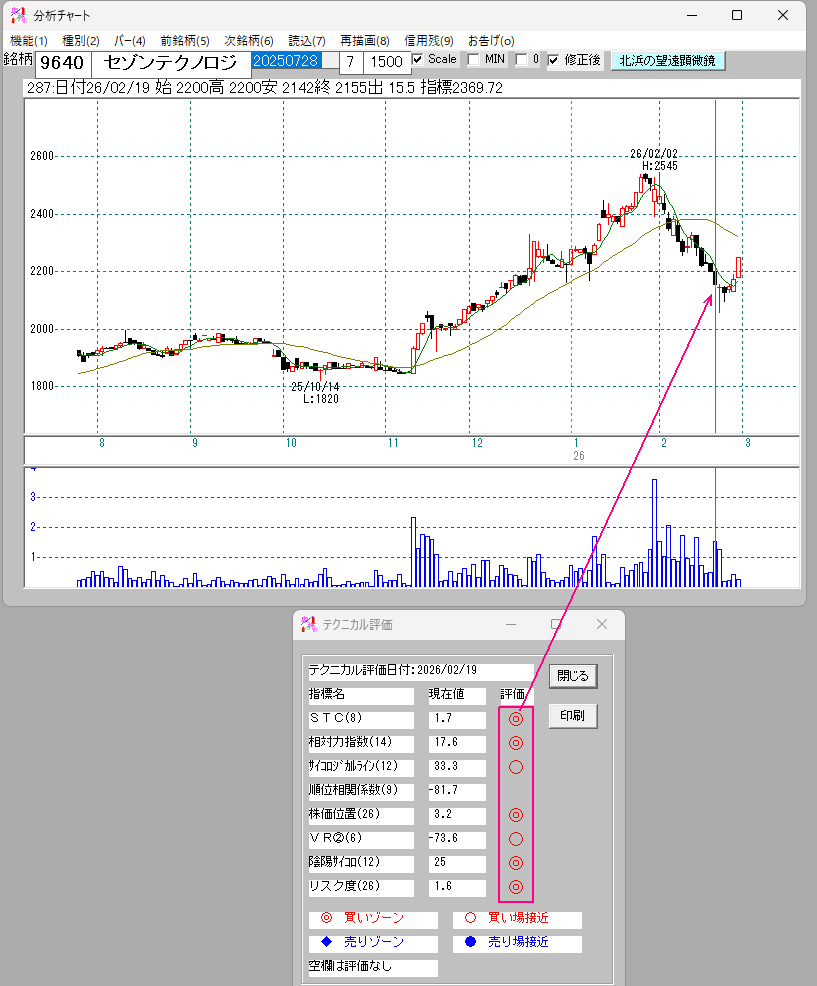
Task: Click the リスク度(26) evaluation double-circle icon
Action: point(516,887)
